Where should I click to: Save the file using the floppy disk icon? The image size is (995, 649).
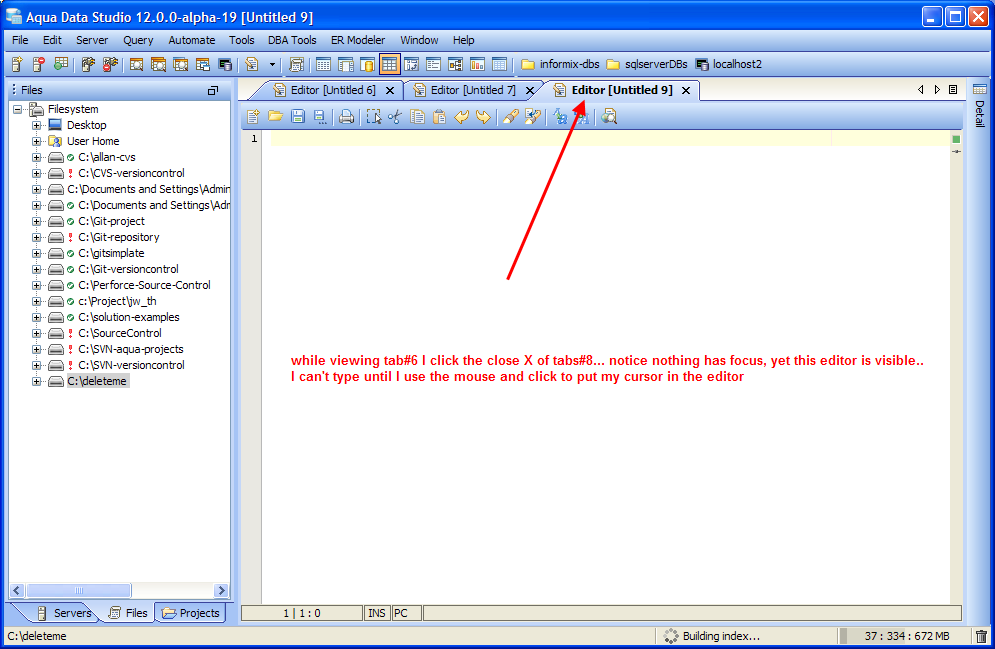pyautogui.click(x=298, y=116)
